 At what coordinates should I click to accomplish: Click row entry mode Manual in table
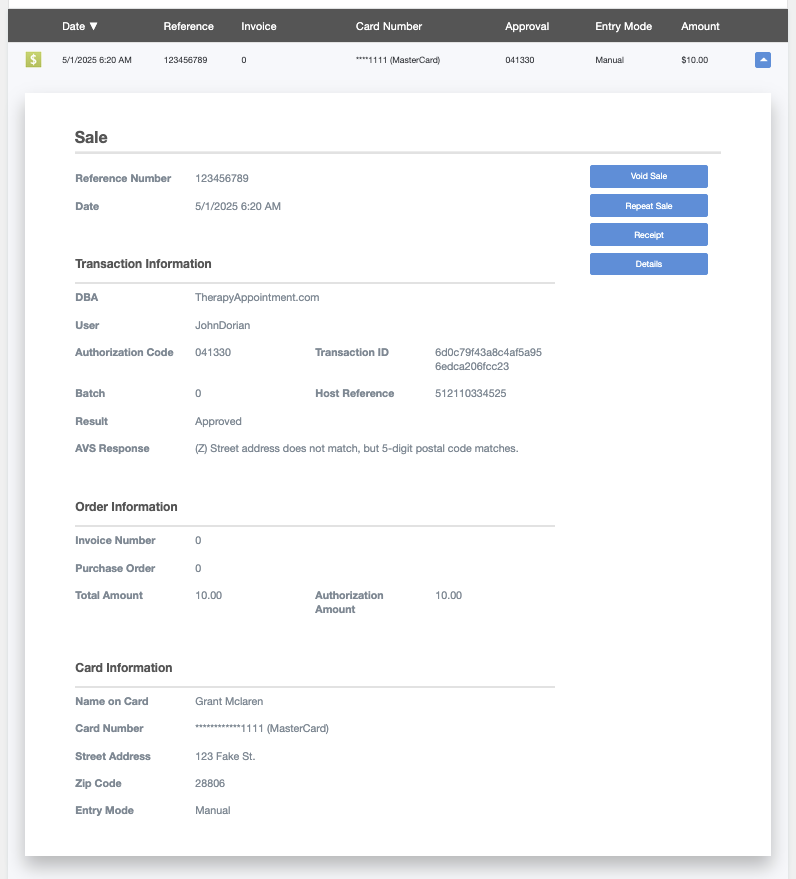point(609,60)
